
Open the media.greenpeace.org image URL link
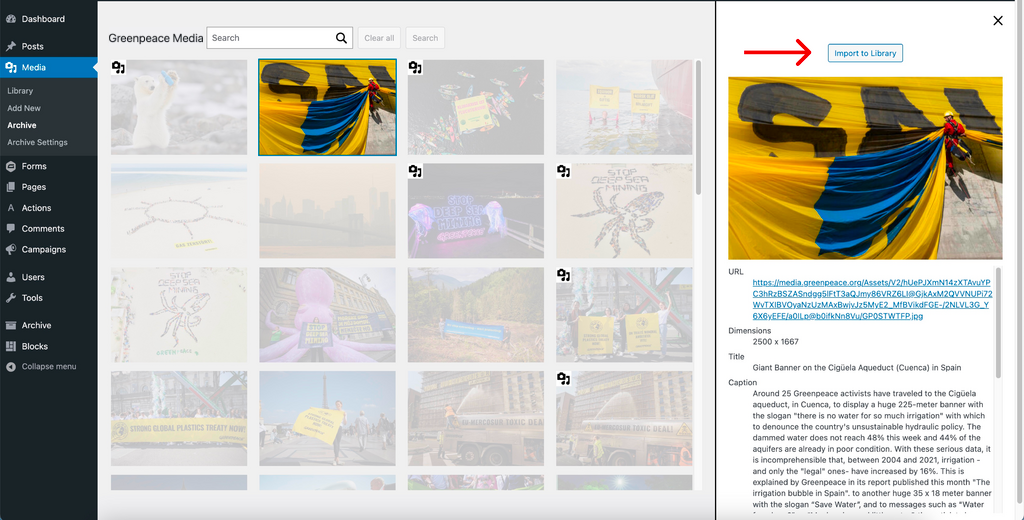click(871, 299)
